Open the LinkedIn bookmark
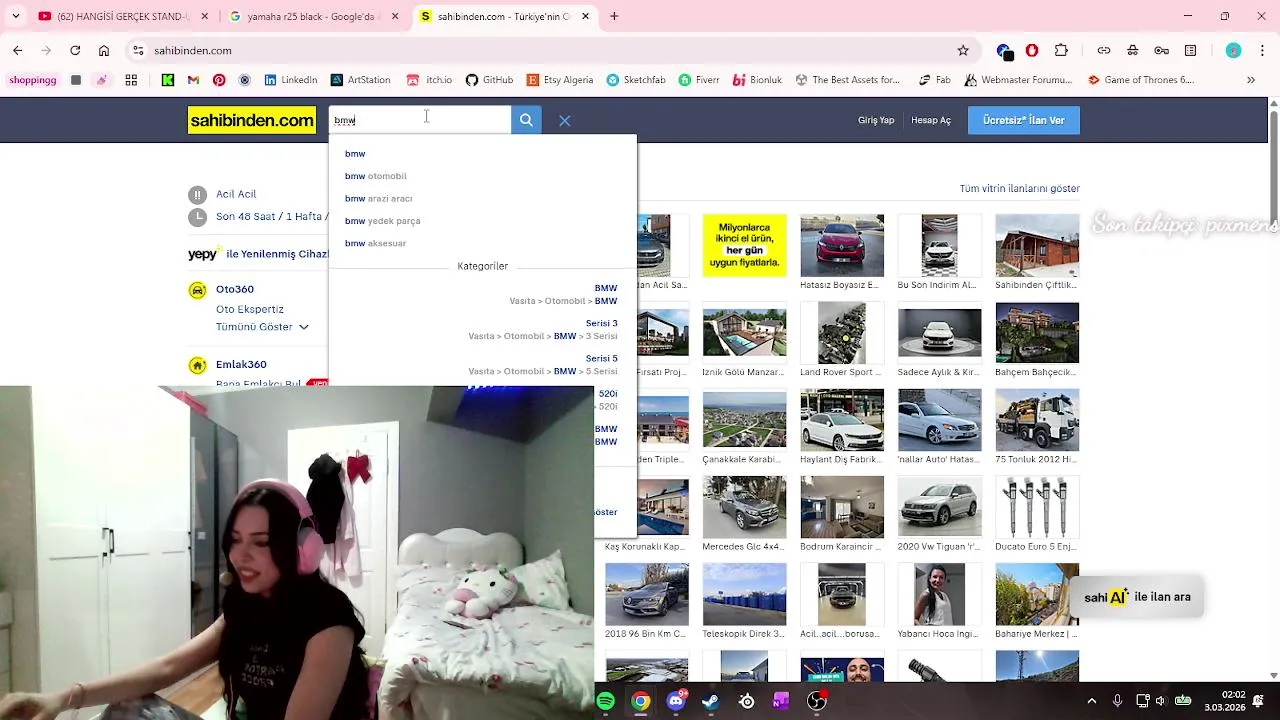1280x720 pixels. coord(291,80)
